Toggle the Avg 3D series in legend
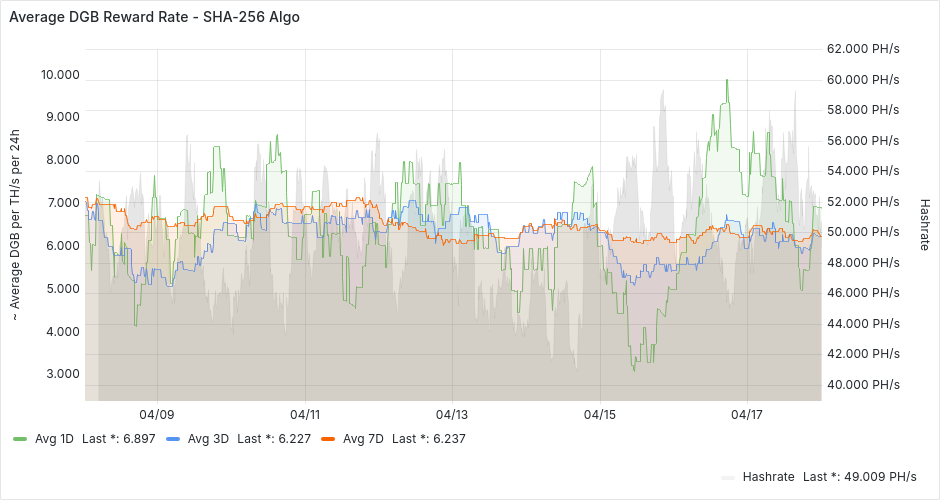 click(207, 438)
